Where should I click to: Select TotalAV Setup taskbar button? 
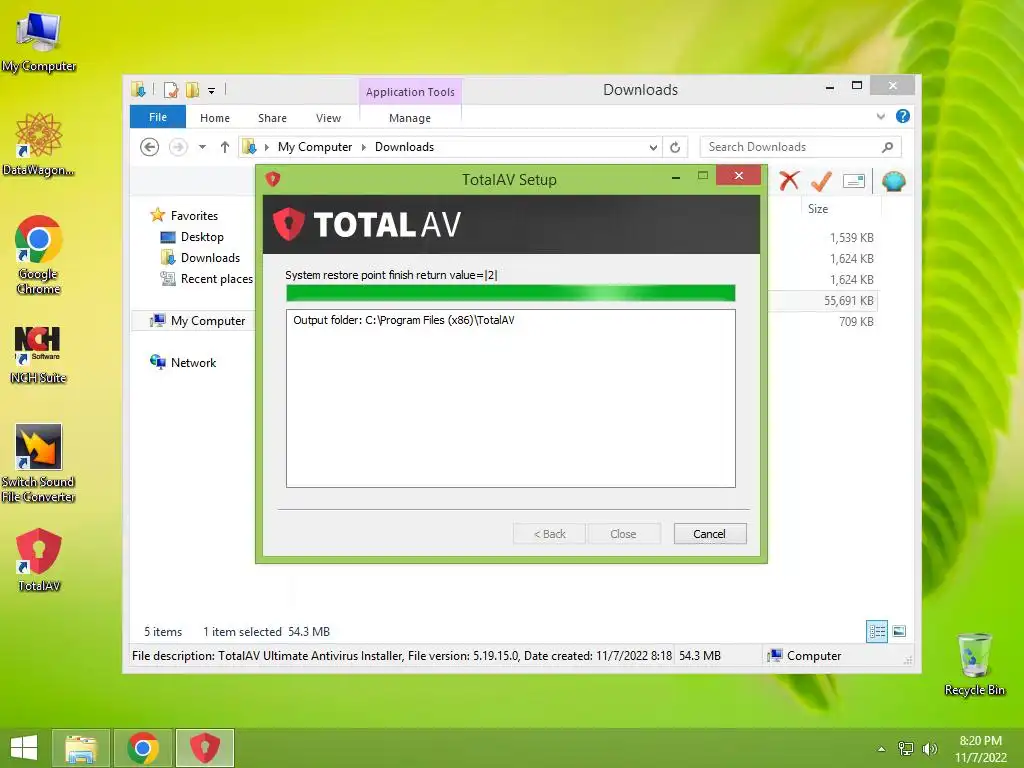pos(204,748)
